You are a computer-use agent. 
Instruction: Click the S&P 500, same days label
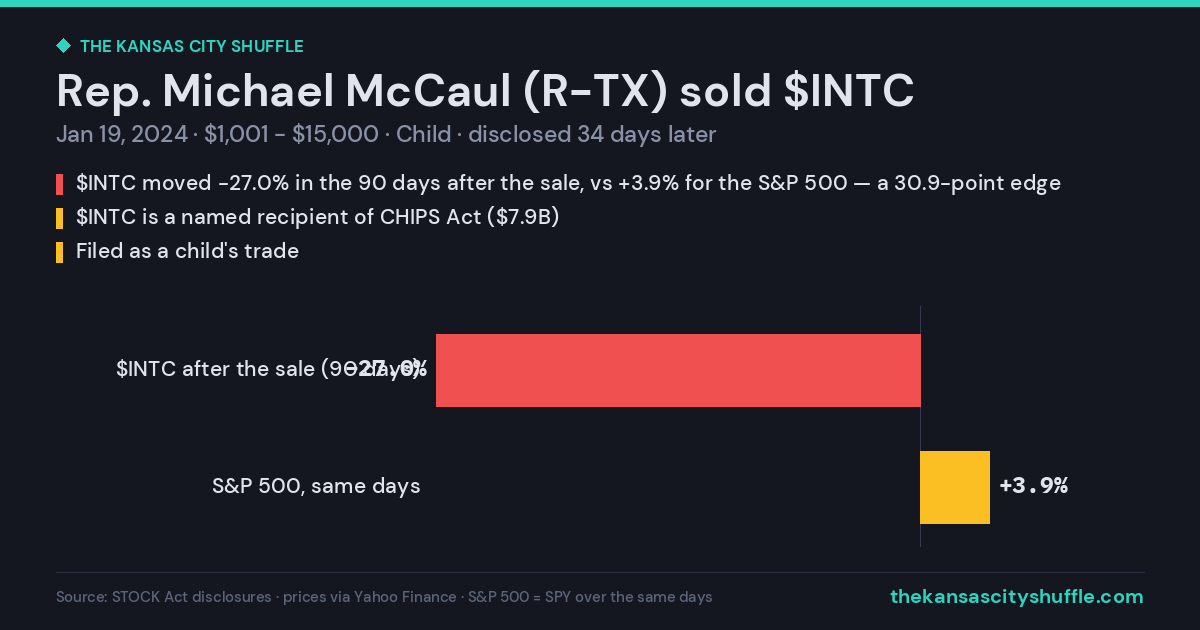(x=316, y=486)
